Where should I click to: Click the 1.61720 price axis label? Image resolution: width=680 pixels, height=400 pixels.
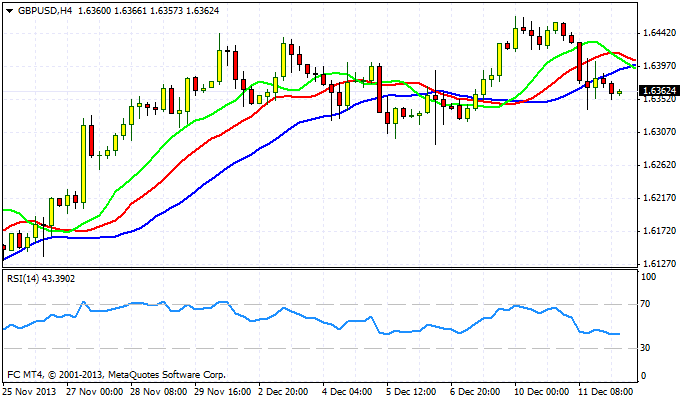[660, 231]
